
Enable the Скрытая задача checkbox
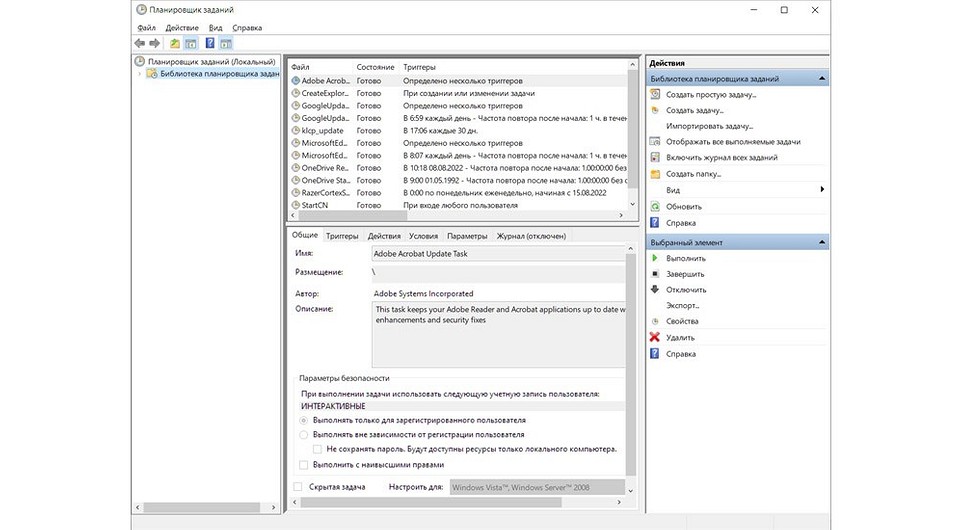(298, 487)
